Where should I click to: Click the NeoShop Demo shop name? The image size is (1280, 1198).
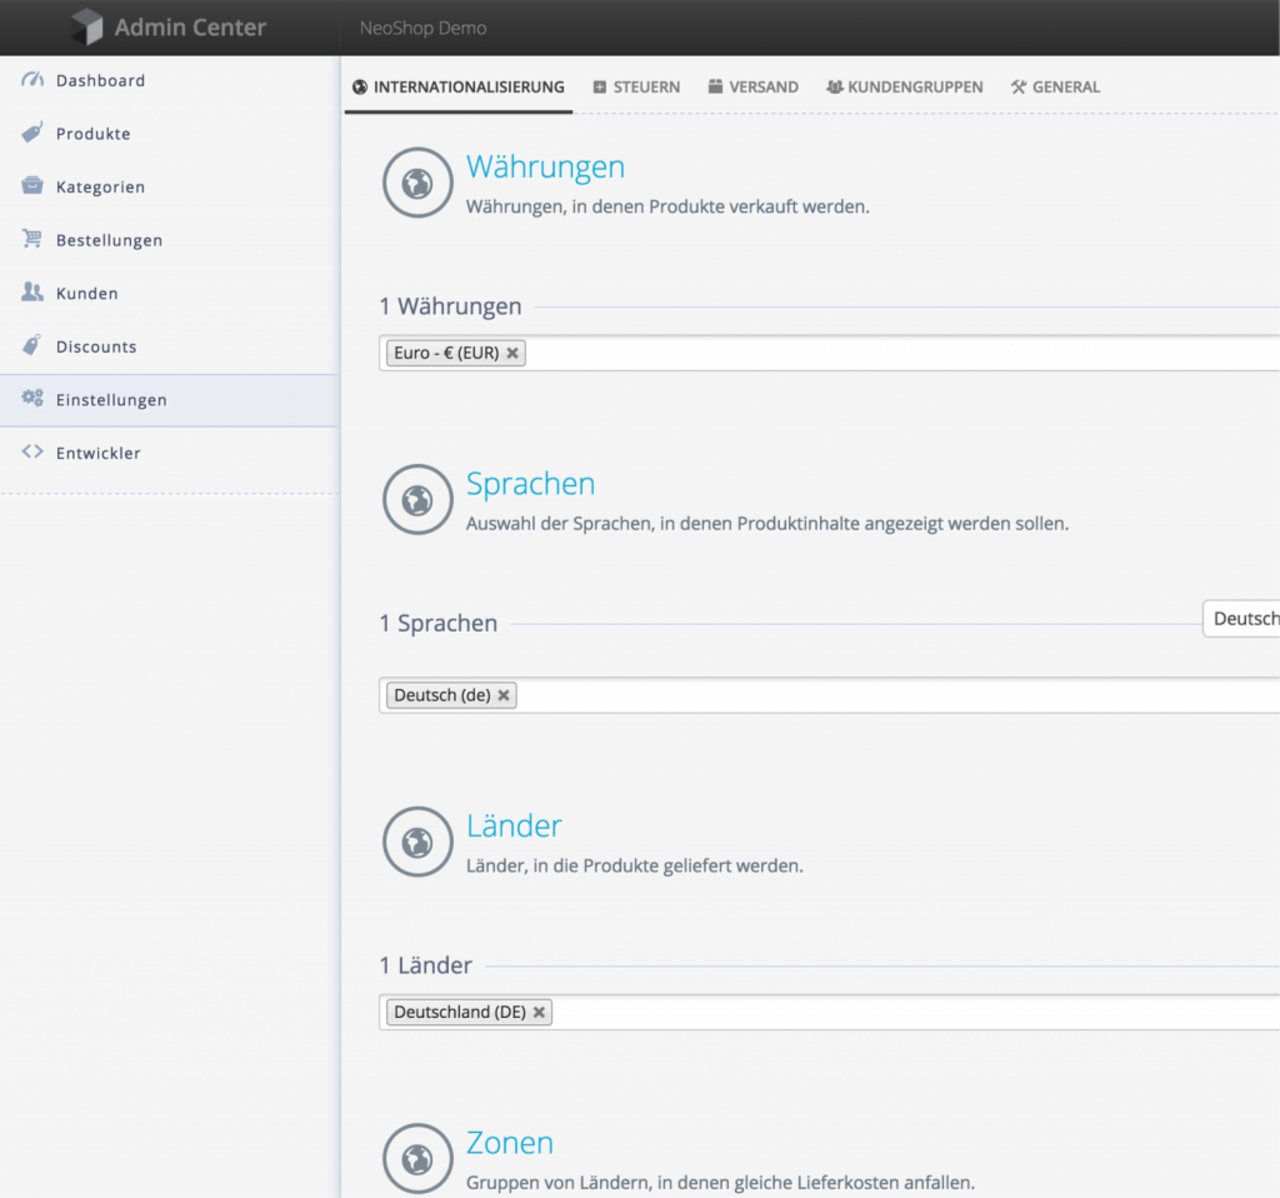tap(423, 28)
